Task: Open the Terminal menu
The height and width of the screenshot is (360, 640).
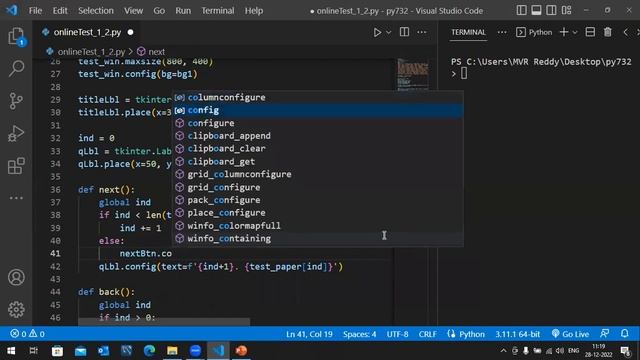Action: pos(218,11)
